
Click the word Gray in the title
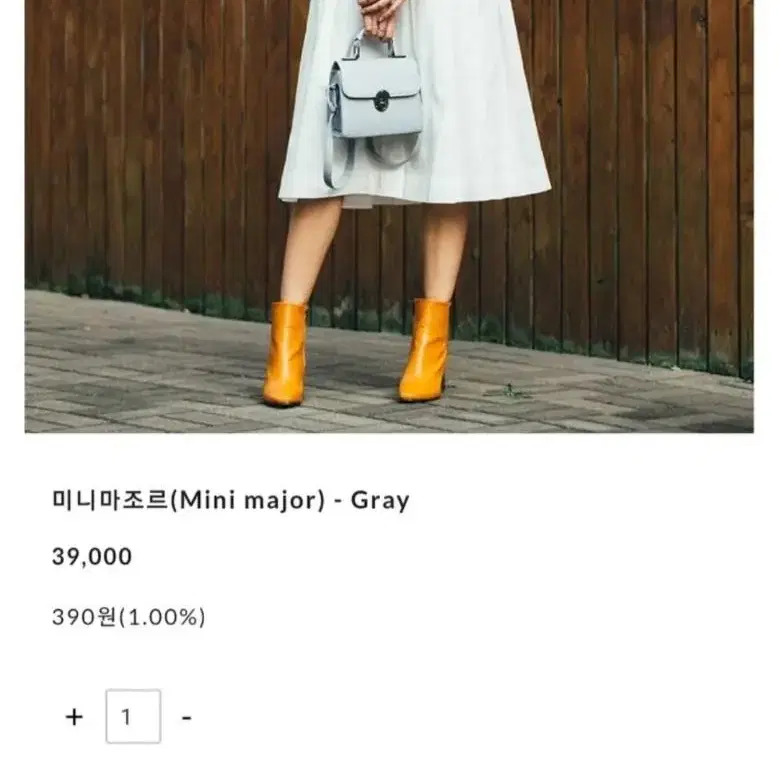(x=381, y=501)
